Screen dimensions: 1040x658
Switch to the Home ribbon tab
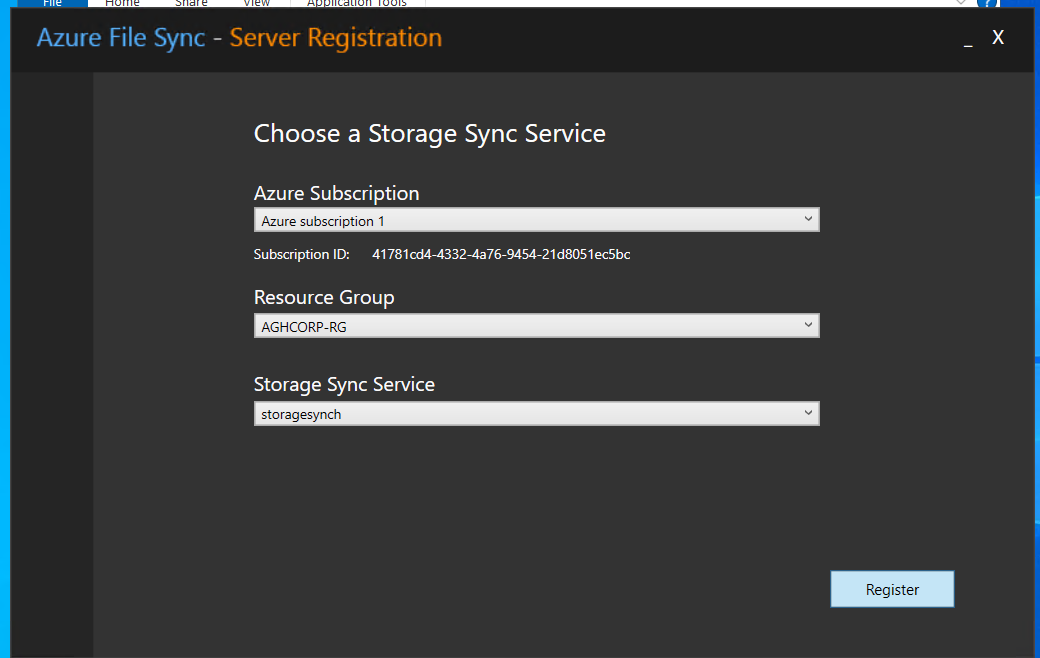[x=122, y=3]
